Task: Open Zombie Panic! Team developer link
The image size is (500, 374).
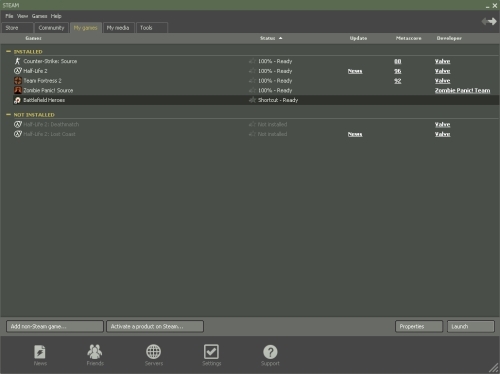Action: point(462,90)
